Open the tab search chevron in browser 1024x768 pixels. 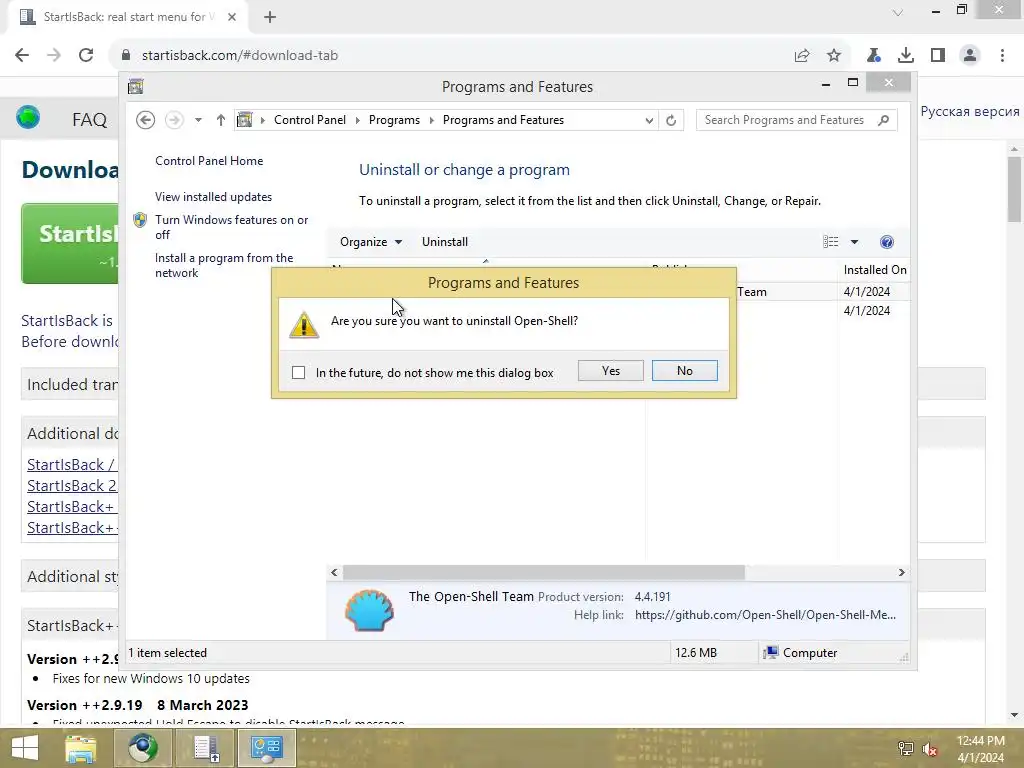click(x=898, y=12)
